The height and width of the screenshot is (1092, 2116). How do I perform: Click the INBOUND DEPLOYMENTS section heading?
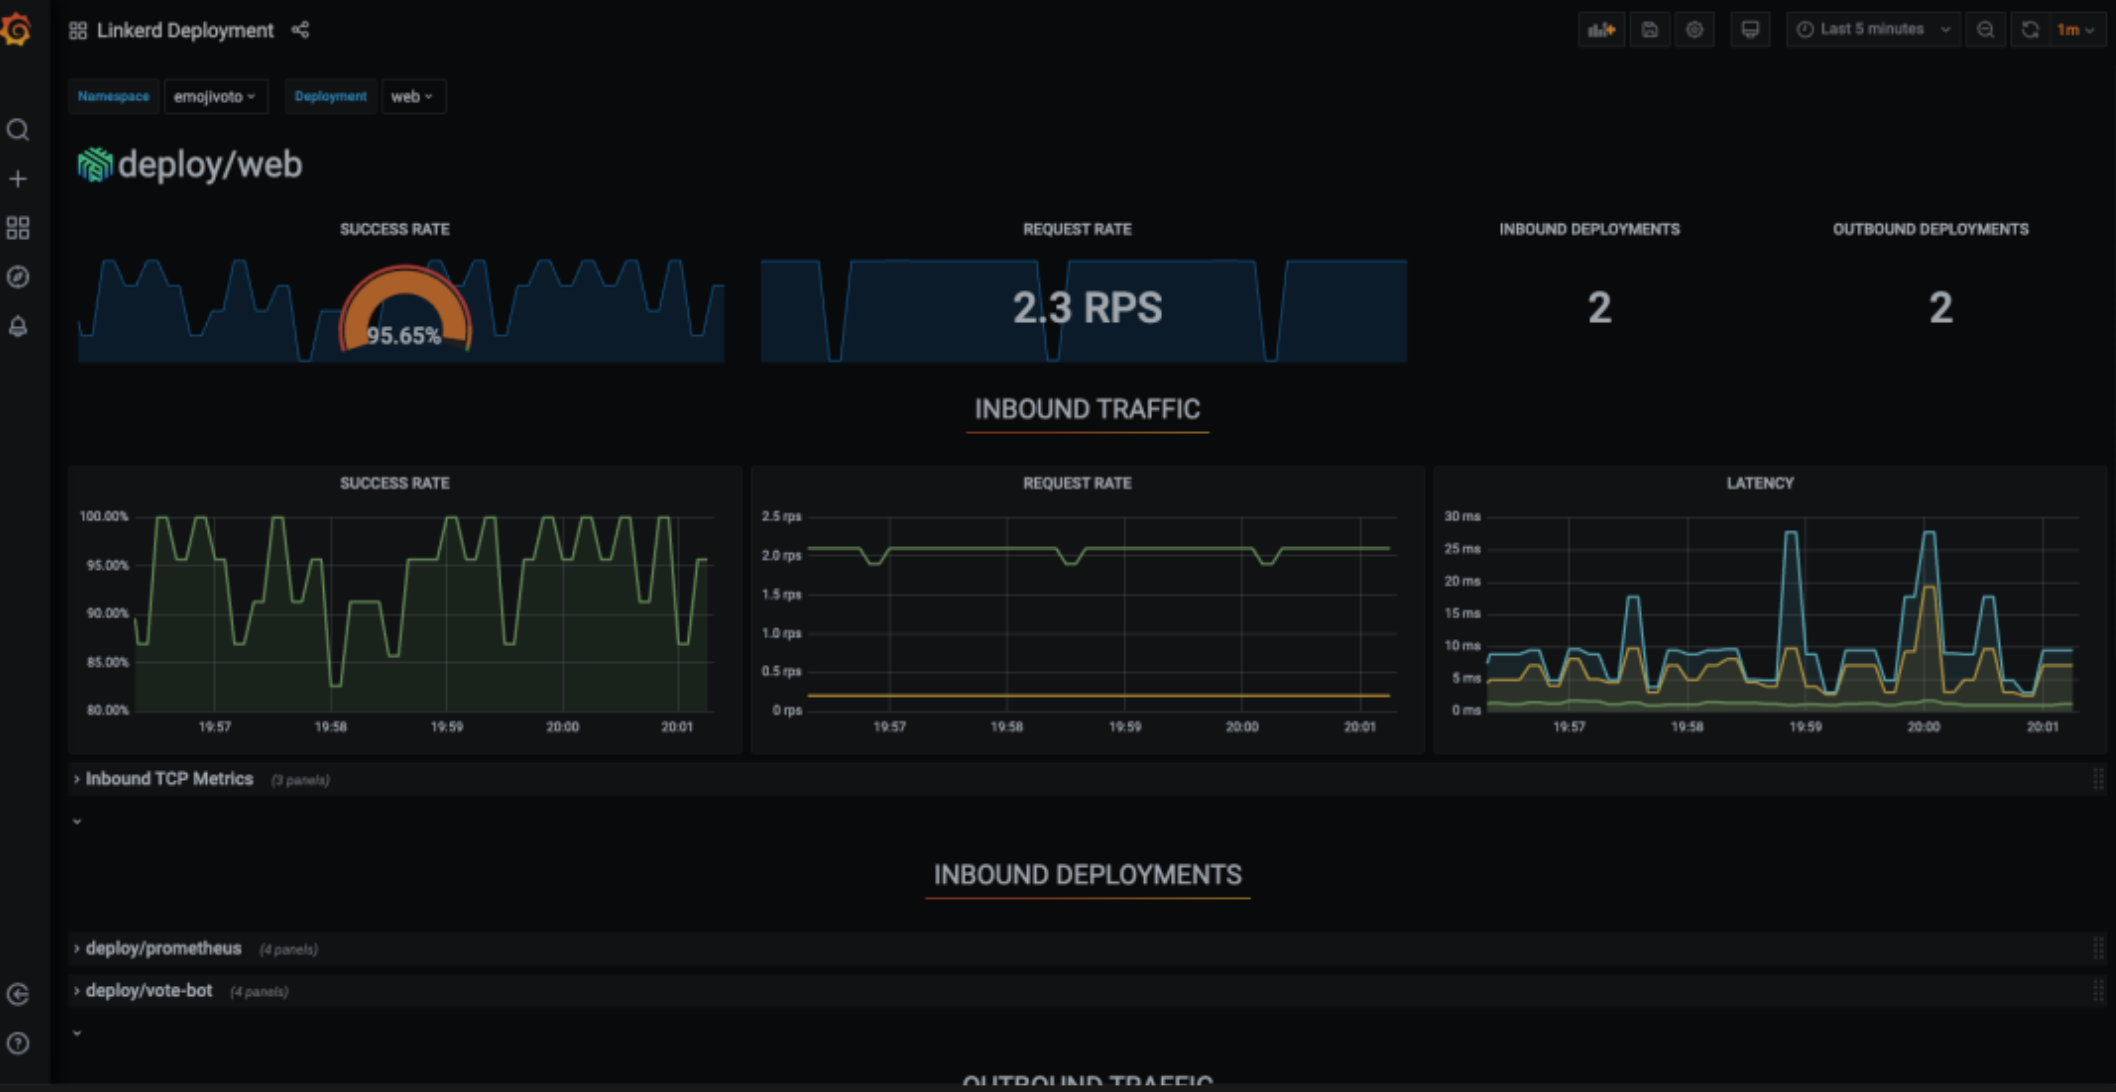1087,875
